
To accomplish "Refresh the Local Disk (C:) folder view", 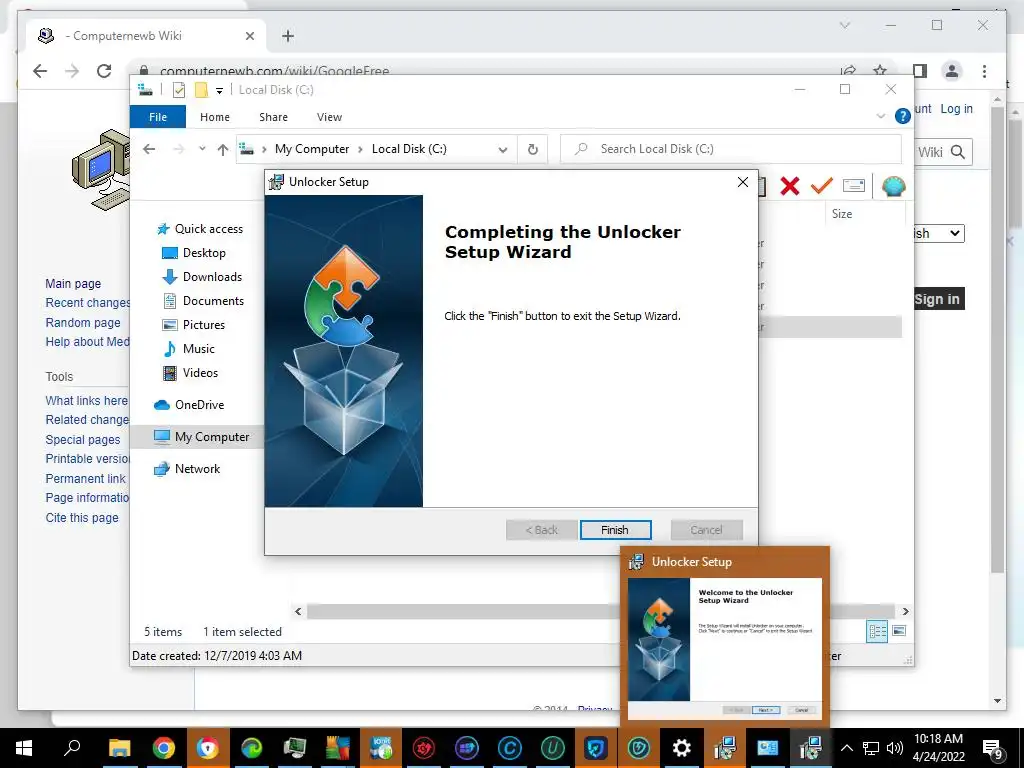I will click(533, 150).
